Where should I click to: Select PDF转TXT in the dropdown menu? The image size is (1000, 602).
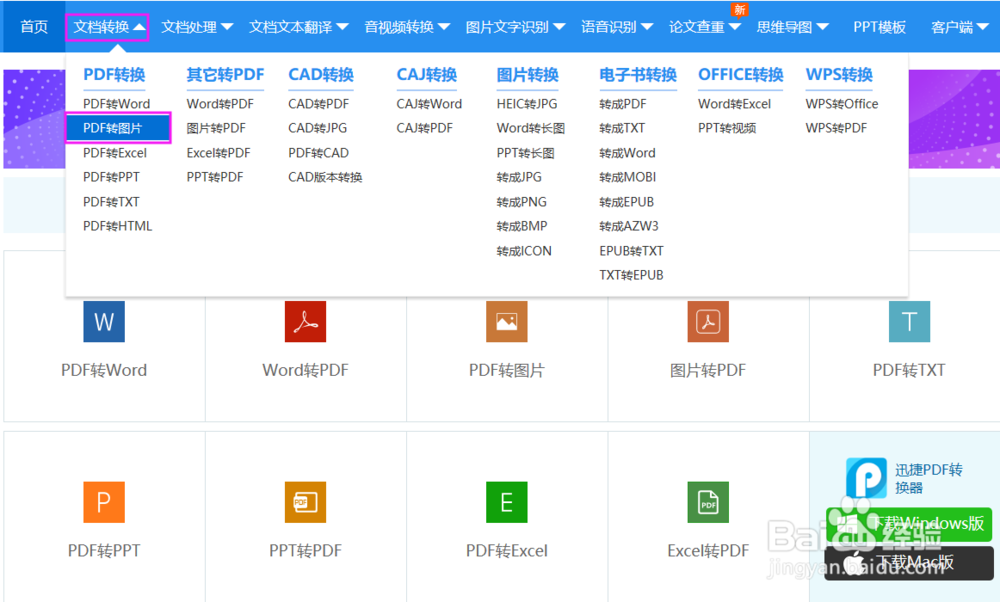(111, 202)
